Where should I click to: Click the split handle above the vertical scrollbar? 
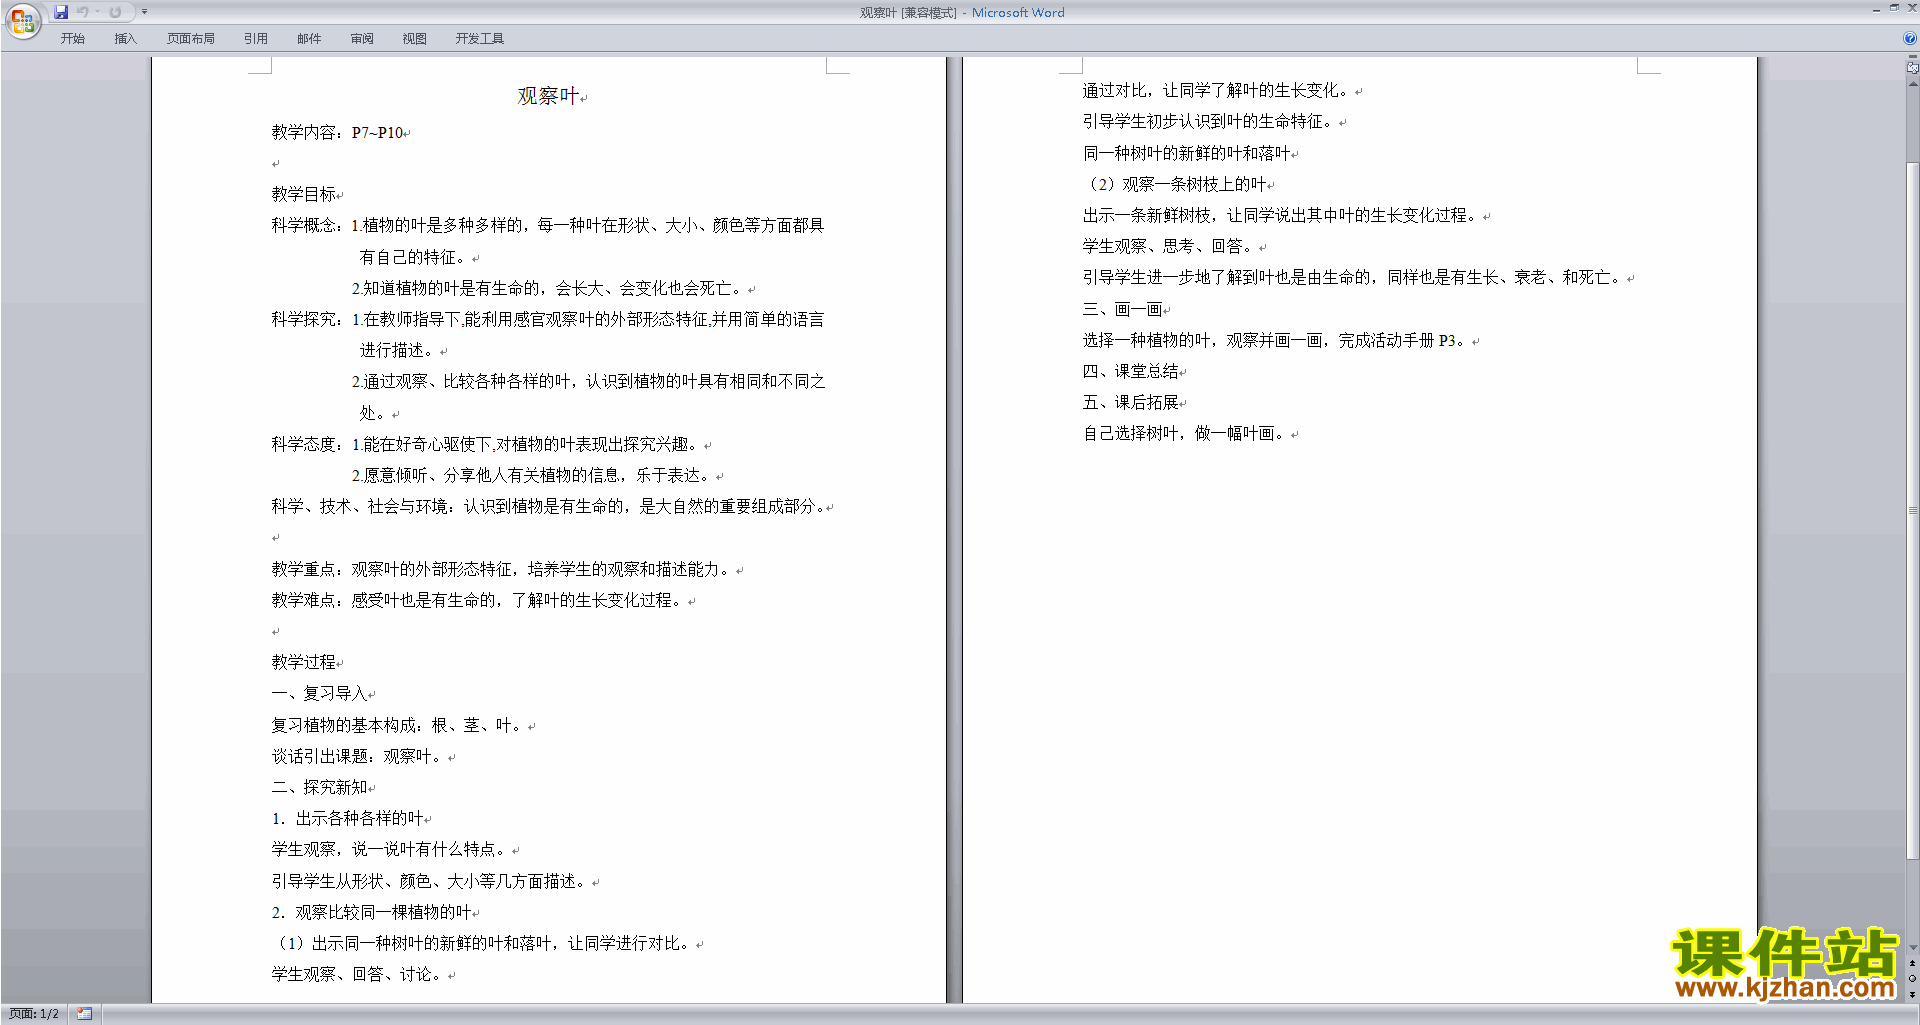click(x=1913, y=57)
